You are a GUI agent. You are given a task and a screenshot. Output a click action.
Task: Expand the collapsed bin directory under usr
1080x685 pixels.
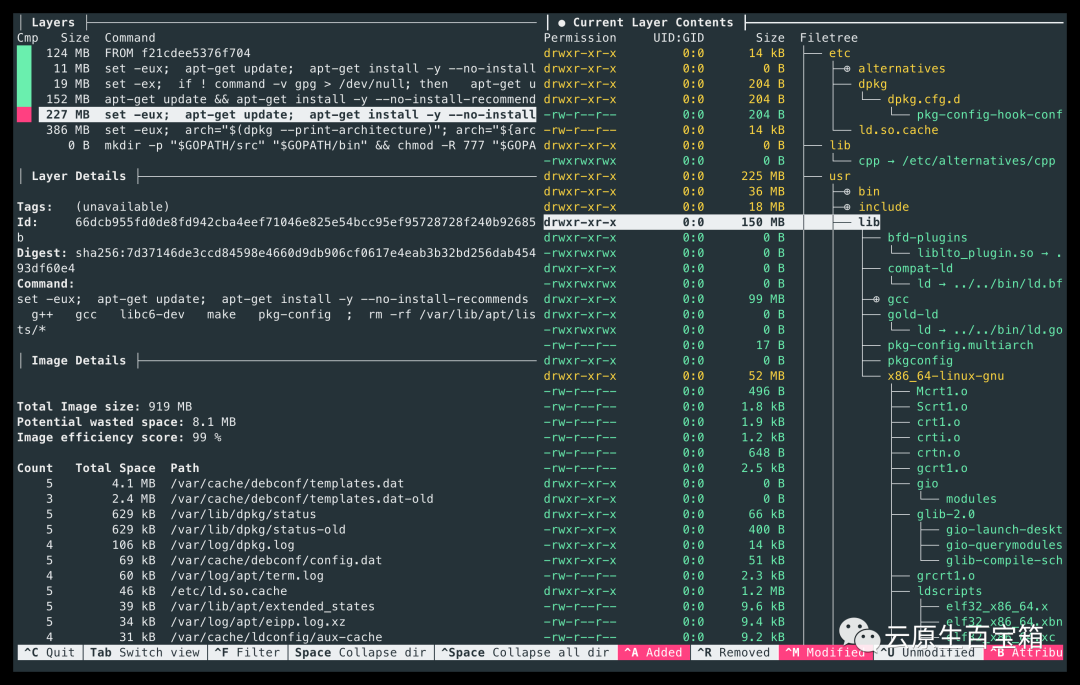pyautogui.click(x=847, y=191)
